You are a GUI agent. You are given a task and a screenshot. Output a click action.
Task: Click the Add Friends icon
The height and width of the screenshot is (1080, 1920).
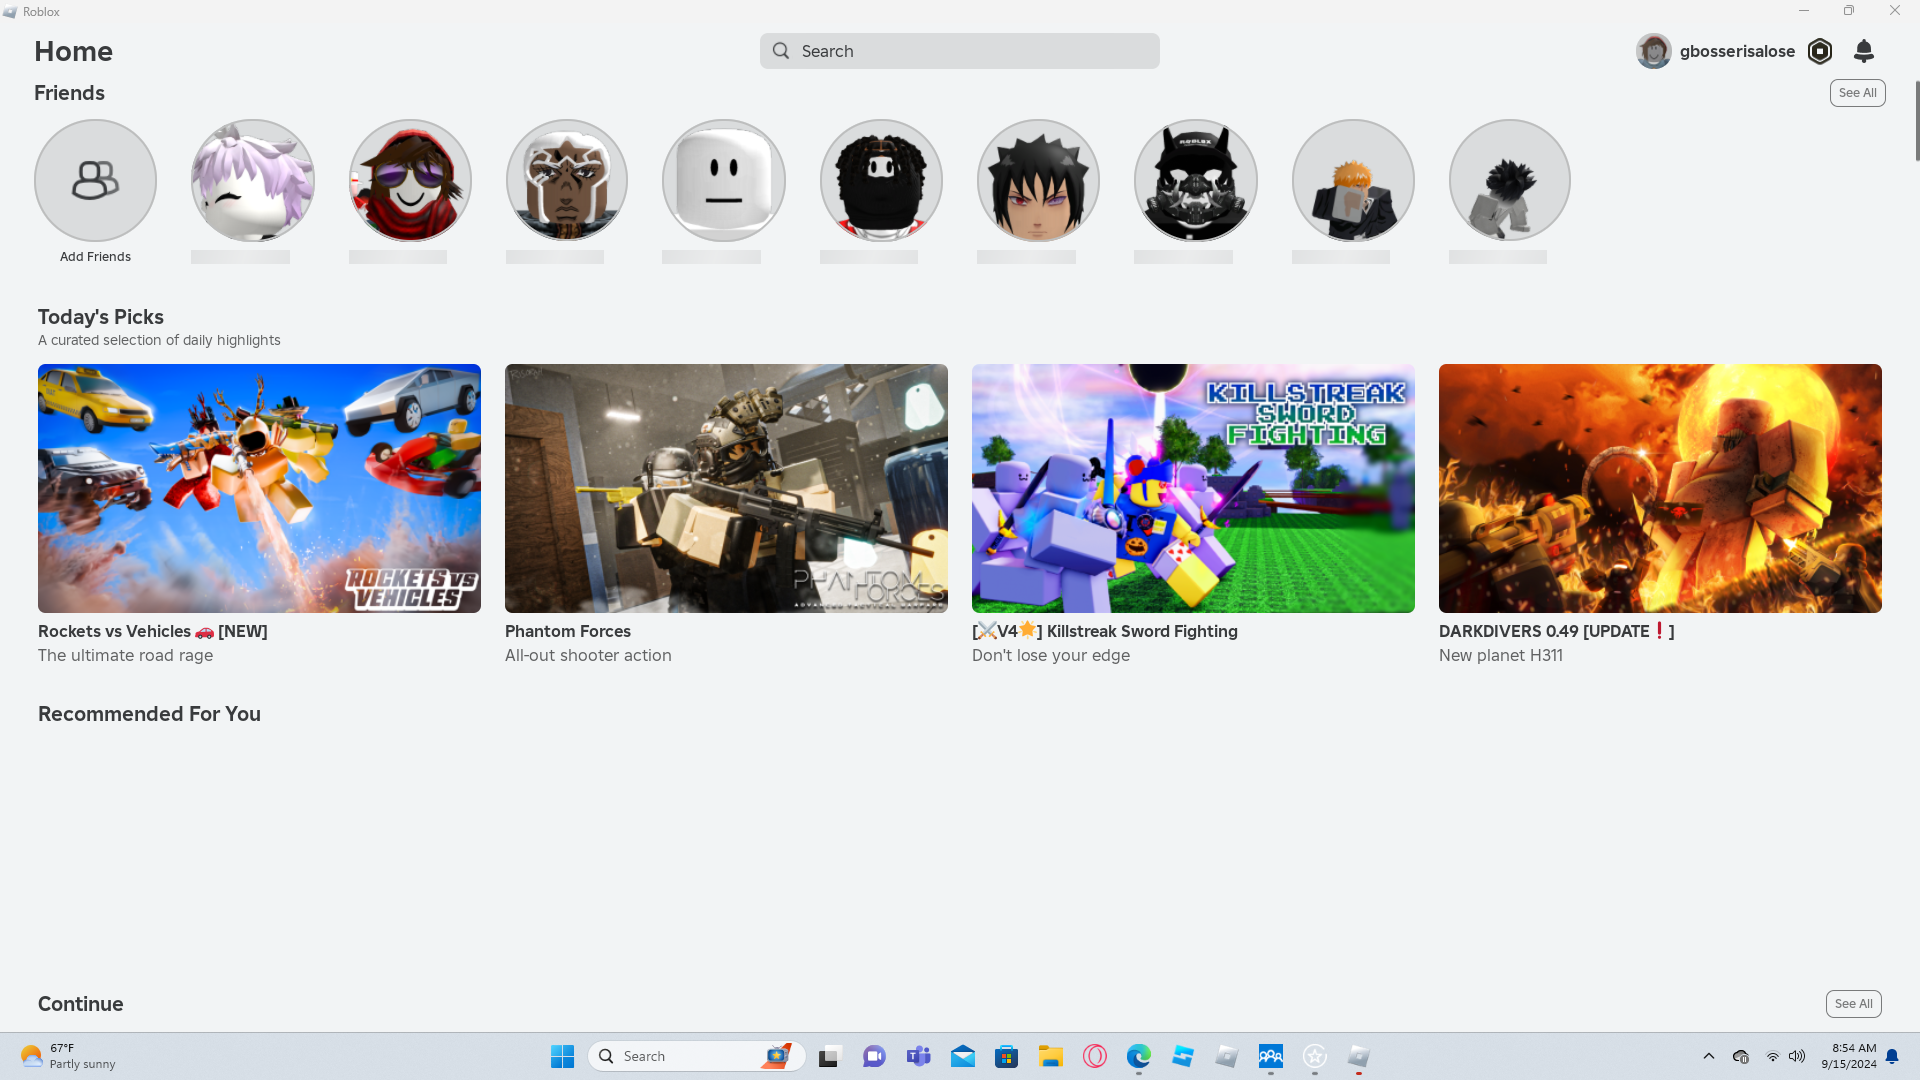point(95,181)
